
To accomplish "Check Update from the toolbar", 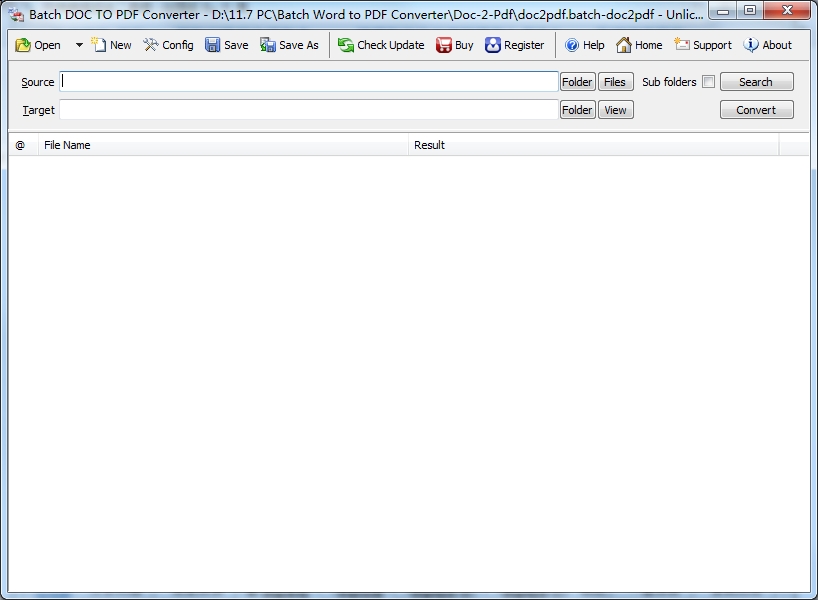I will pyautogui.click(x=381, y=45).
